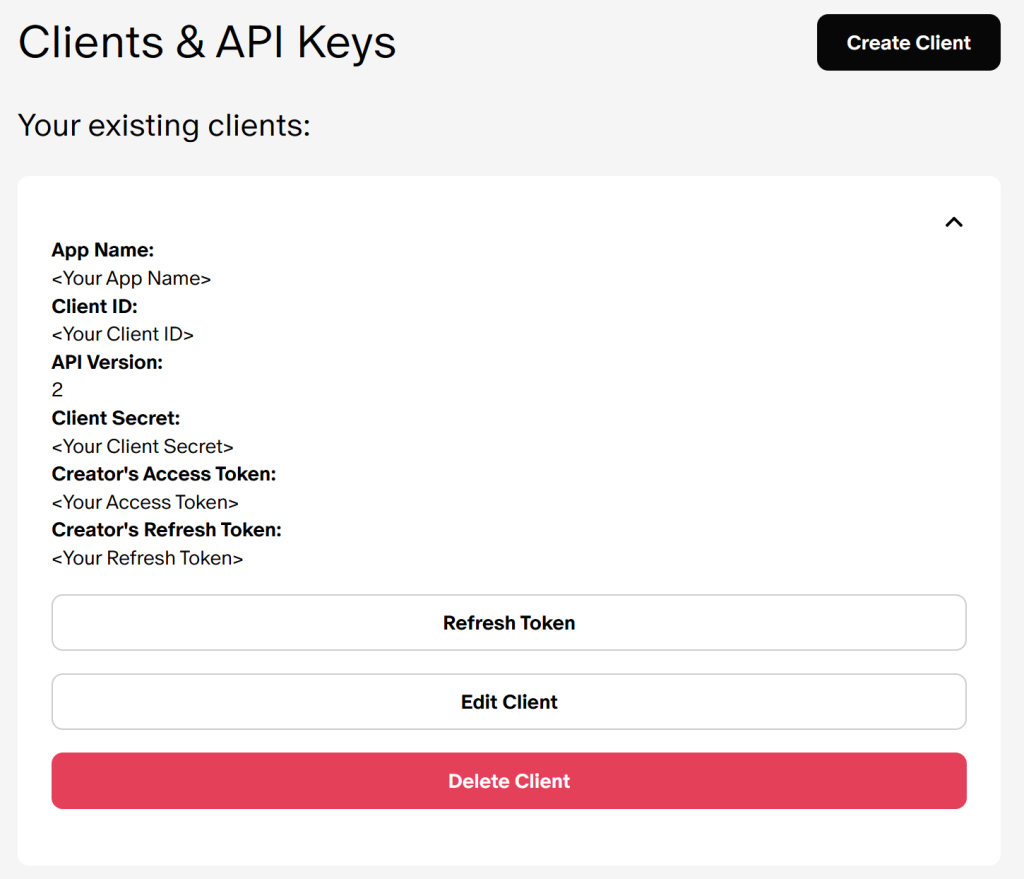
Task: Select the <Your Client Secret> value
Action: coord(142,446)
